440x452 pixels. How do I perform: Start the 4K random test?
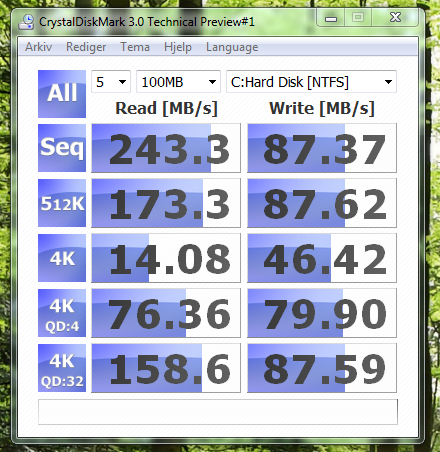(x=62, y=258)
